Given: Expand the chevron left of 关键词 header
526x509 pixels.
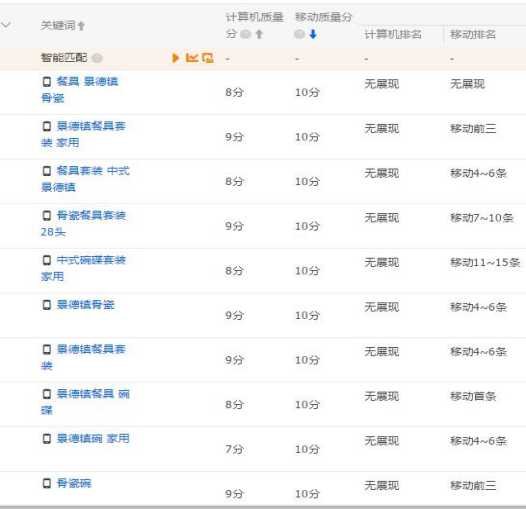Looking at the screenshot, I should click(x=6, y=25).
